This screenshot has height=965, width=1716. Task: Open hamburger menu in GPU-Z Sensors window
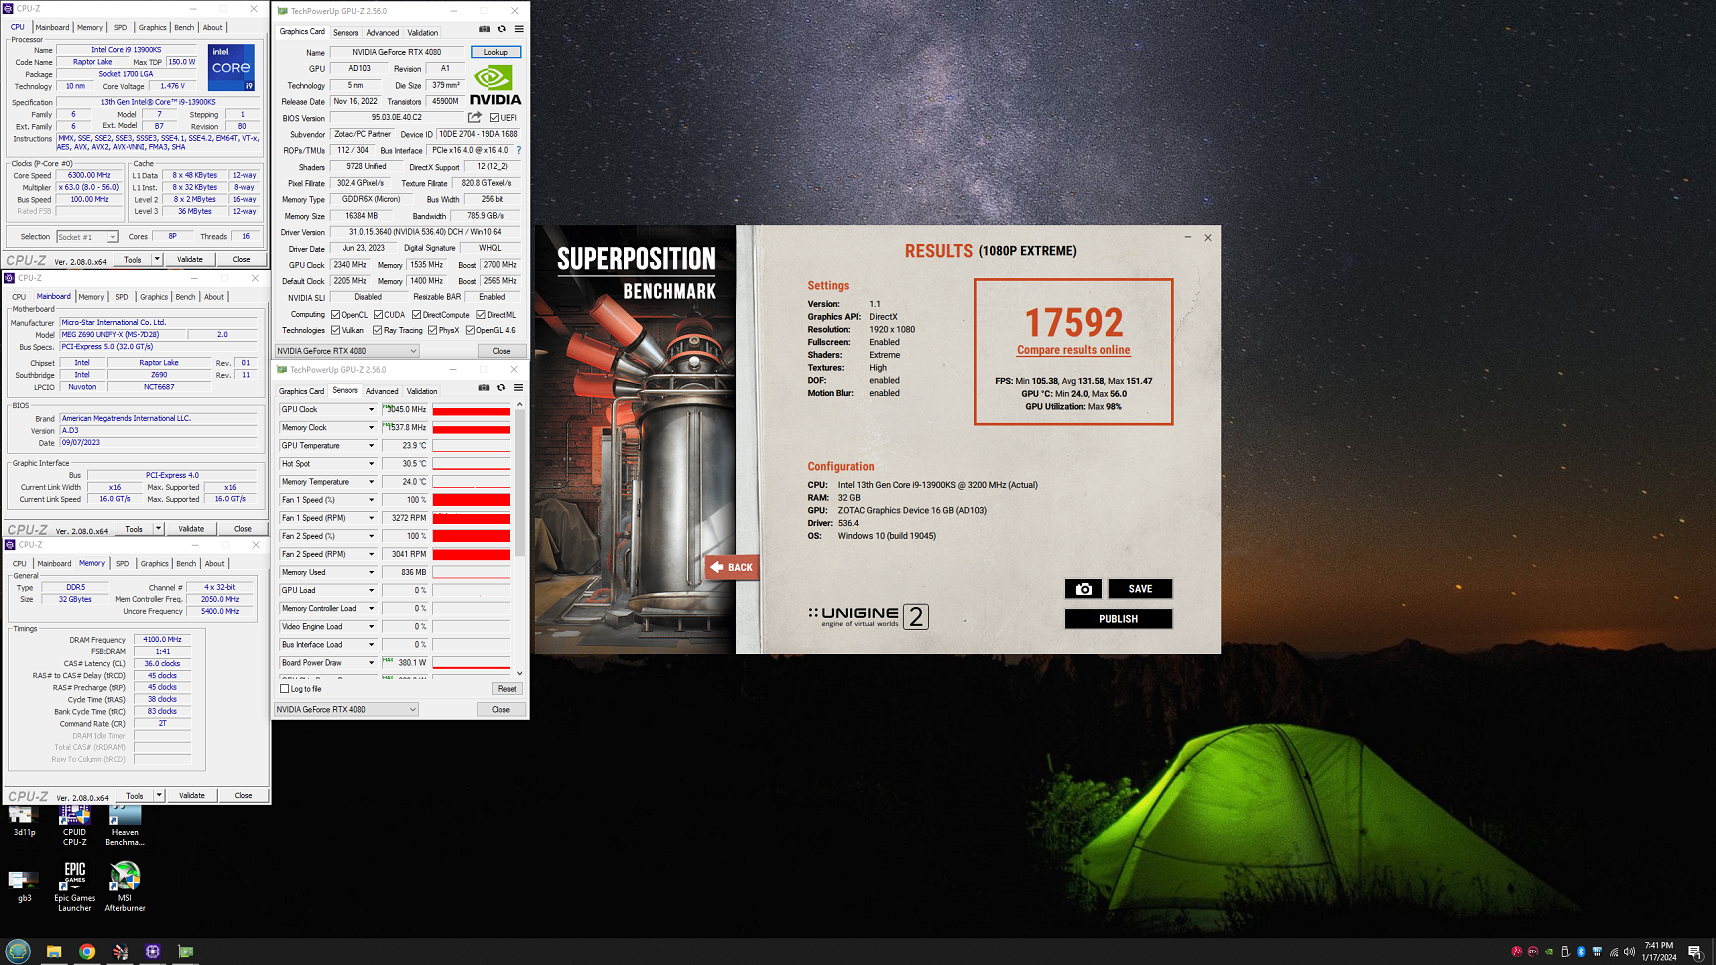(518, 388)
